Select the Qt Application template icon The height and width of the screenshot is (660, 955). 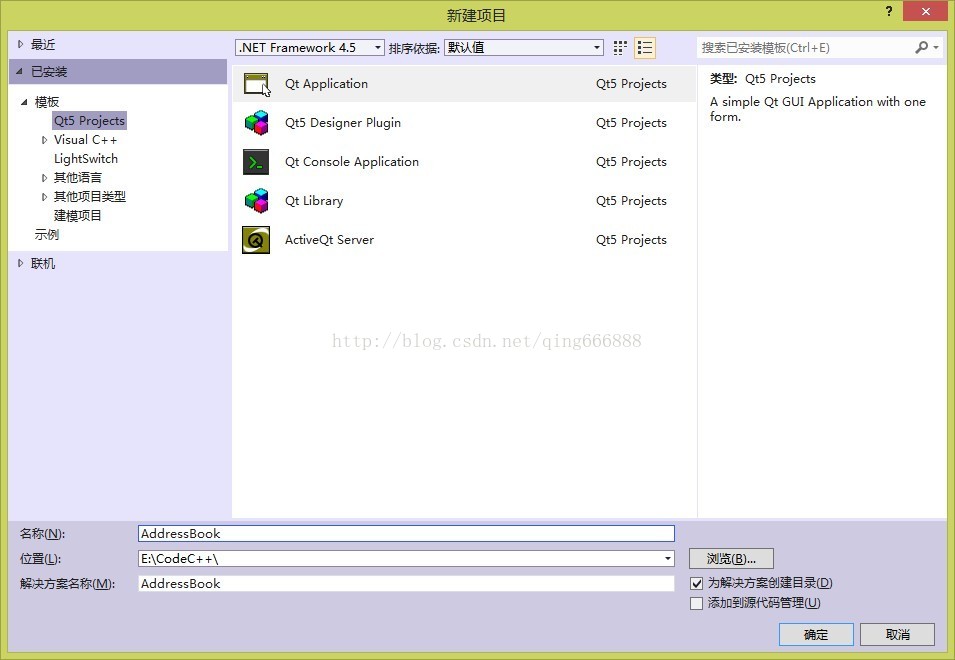(x=256, y=83)
